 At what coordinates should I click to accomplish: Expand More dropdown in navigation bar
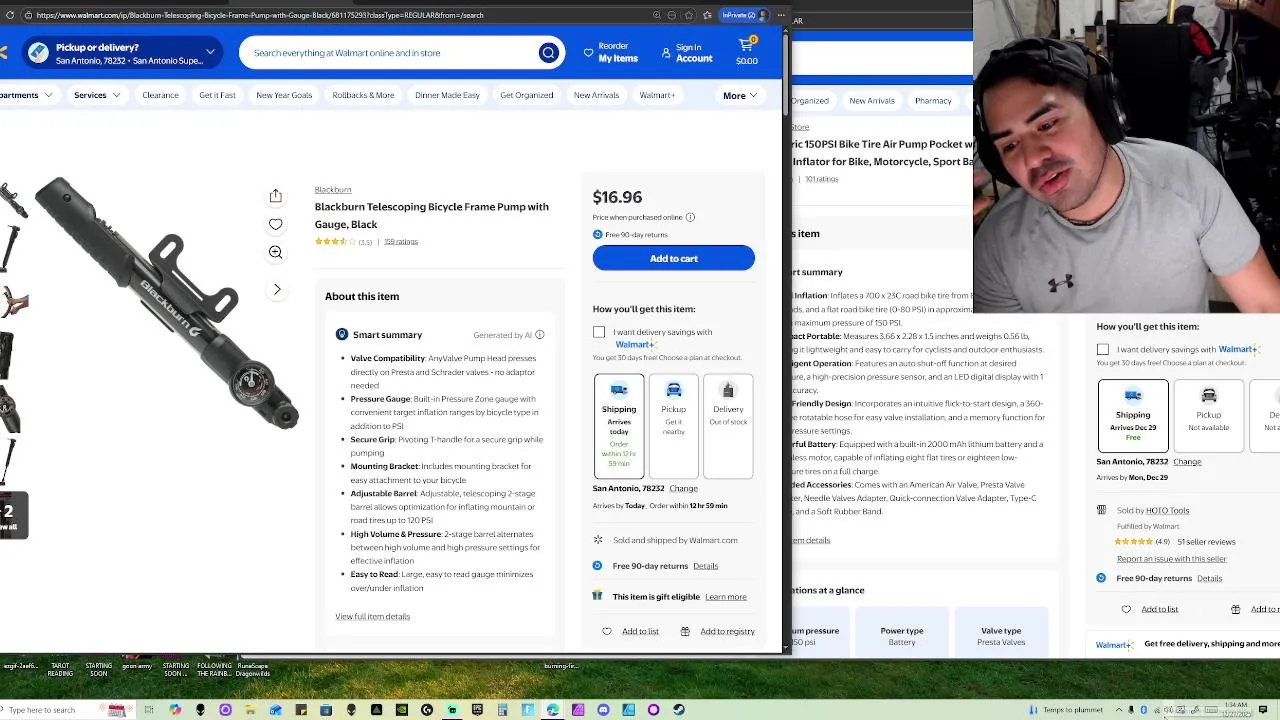[x=740, y=96]
